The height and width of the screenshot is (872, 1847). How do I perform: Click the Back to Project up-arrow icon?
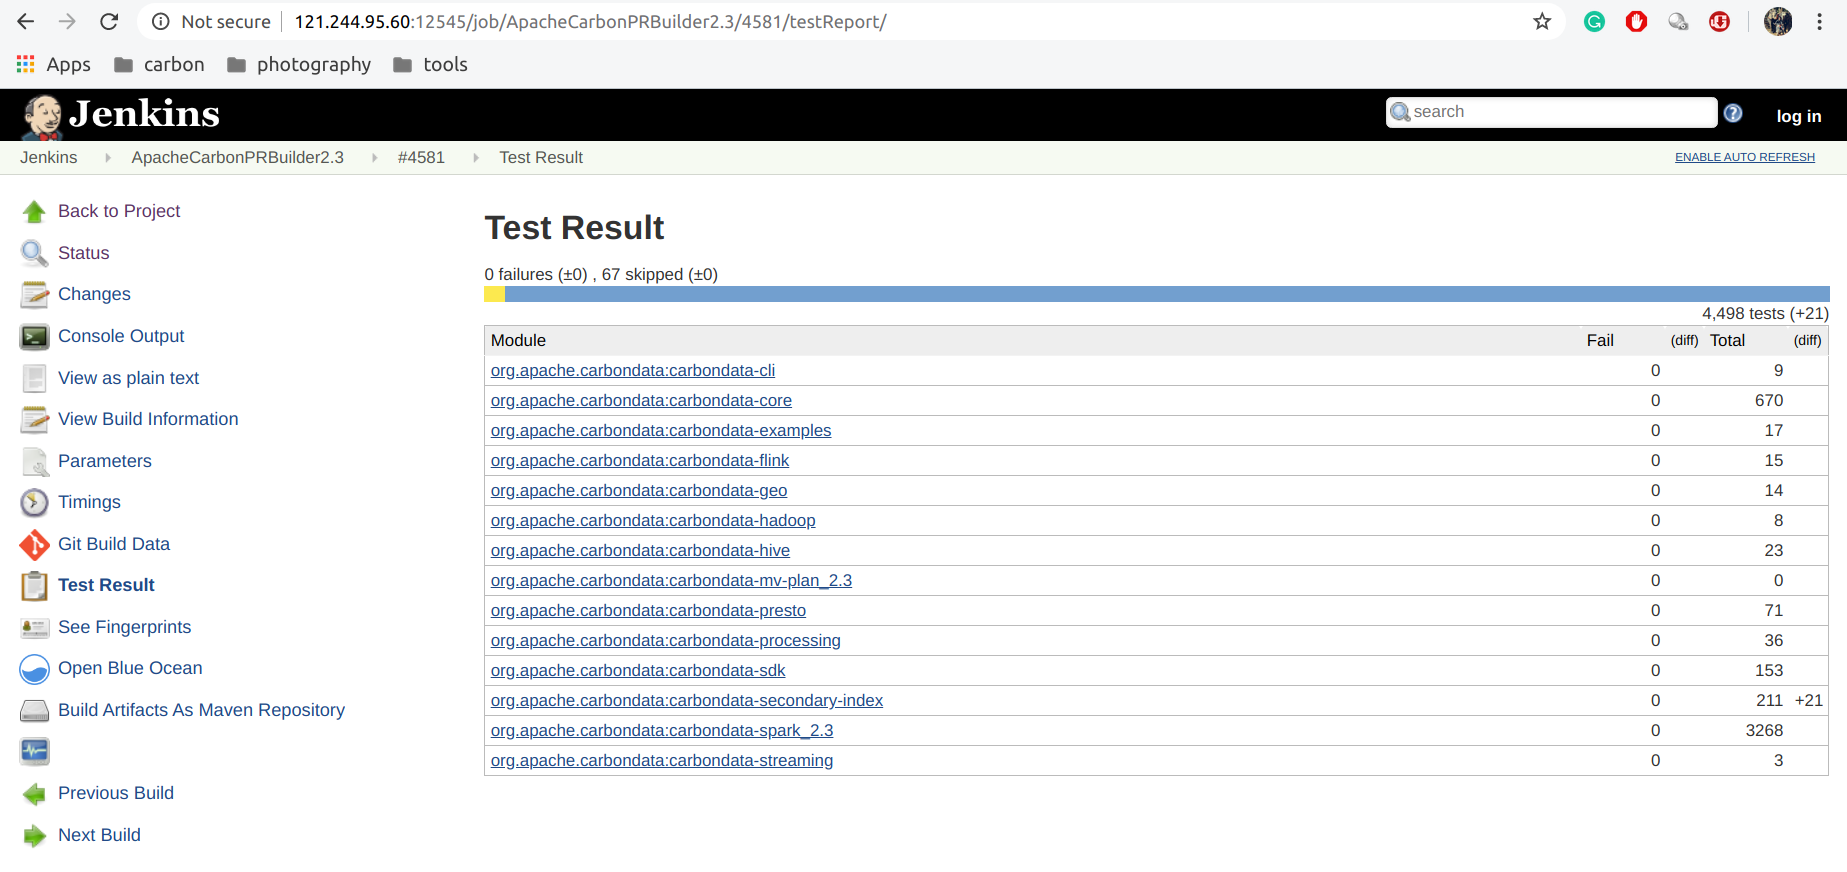point(35,212)
